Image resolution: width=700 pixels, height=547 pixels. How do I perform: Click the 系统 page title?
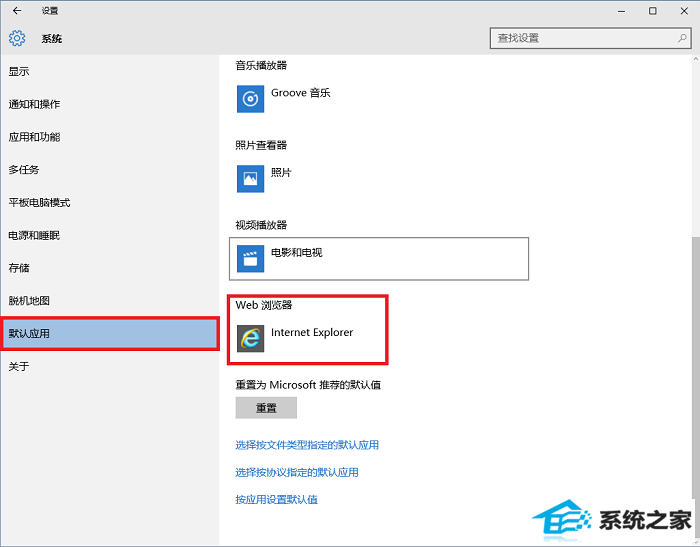pos(52,39)
